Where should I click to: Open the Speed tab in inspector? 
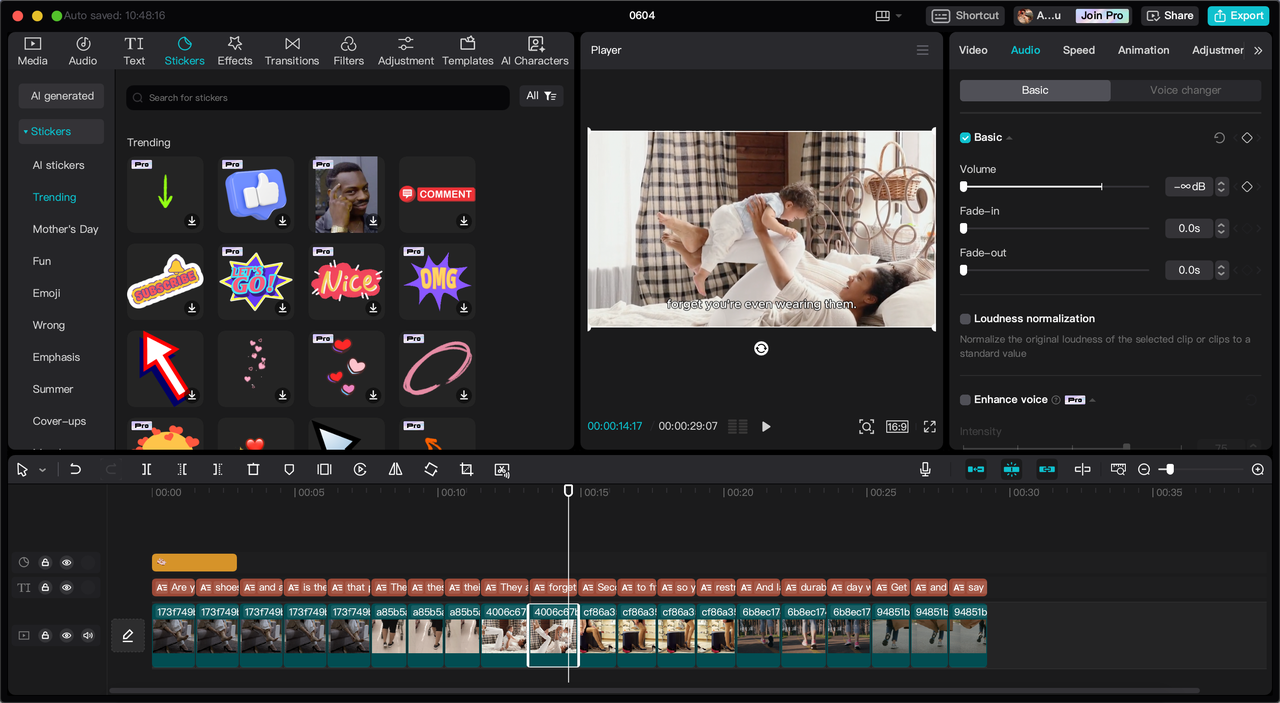[1078, 50]
